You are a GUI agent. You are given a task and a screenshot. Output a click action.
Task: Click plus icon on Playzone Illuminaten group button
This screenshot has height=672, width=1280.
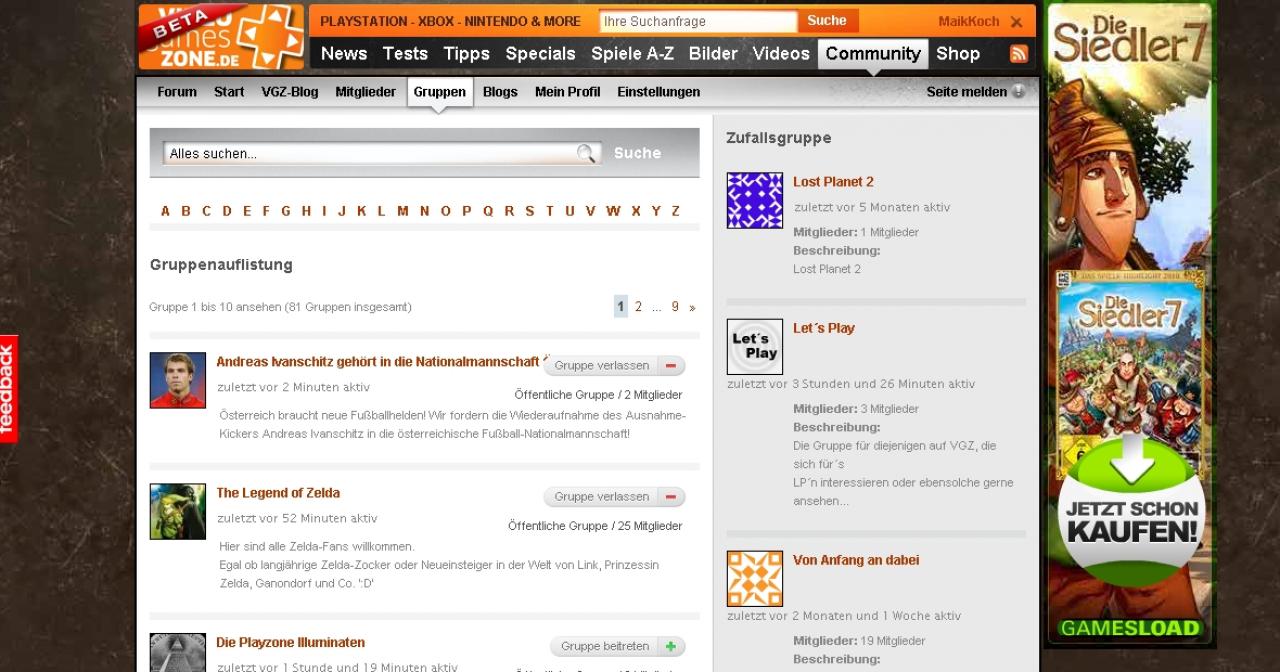[x=671, y=646]
